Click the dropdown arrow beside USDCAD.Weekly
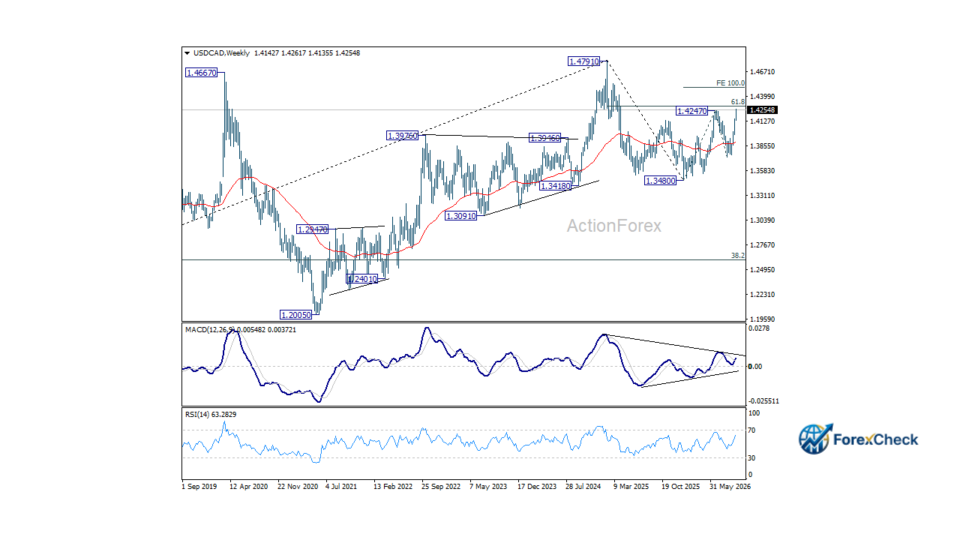 [x=187, y=53]
